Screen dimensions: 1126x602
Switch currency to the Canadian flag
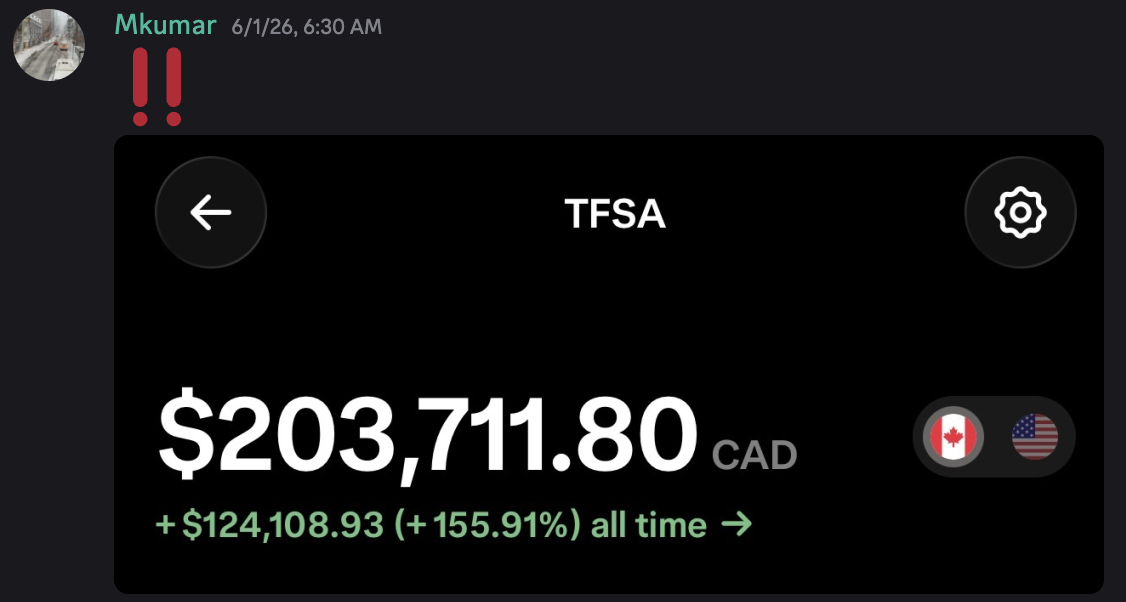(953, 437)
